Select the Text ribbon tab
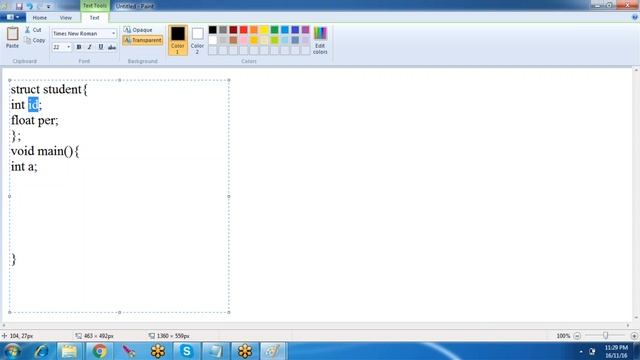The width and height of the screenshot is (640, 360). click(94, 18)
